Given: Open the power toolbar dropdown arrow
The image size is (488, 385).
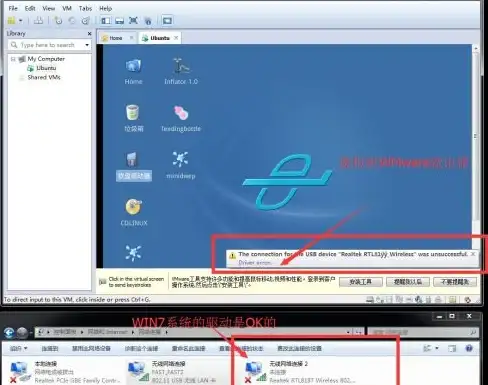Looking at the screenshot, I should (21, 21).
